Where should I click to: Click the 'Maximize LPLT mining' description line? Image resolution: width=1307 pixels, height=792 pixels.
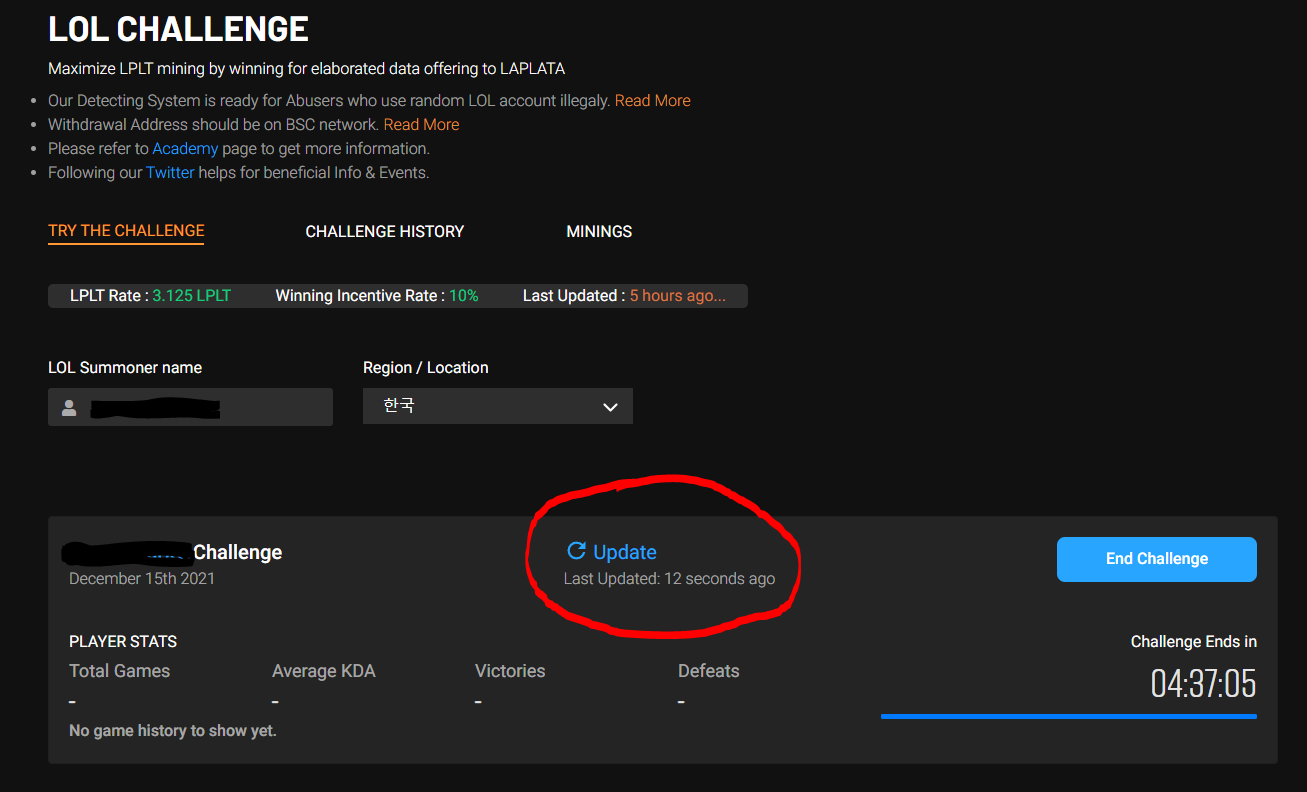(306, 69)
